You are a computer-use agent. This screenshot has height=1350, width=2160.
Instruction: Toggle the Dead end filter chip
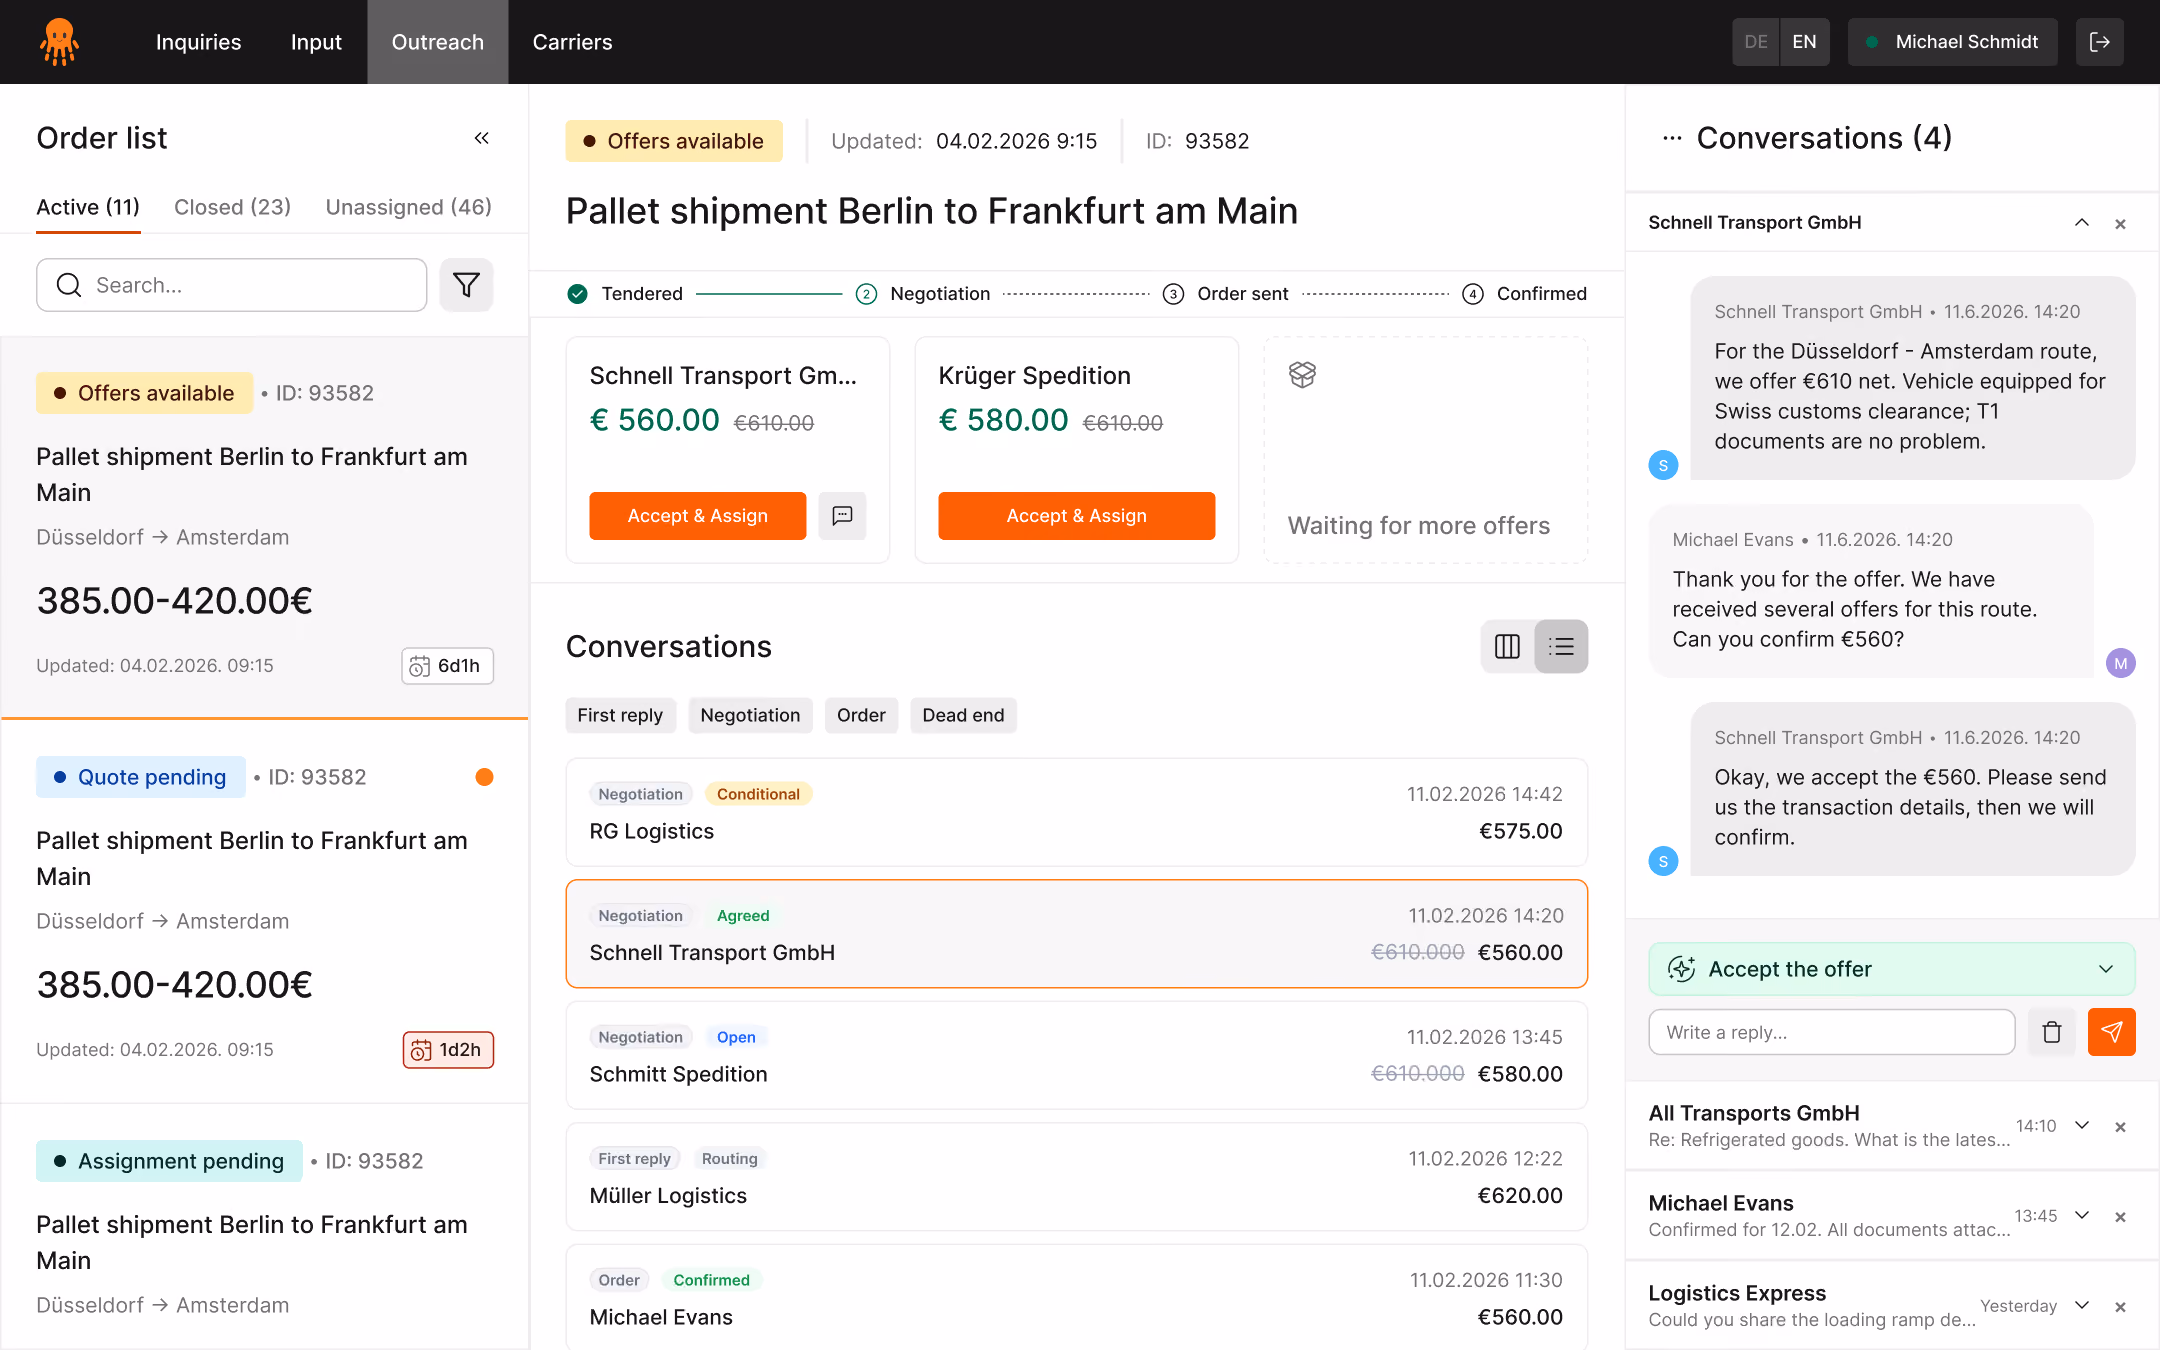pos(963,715)
